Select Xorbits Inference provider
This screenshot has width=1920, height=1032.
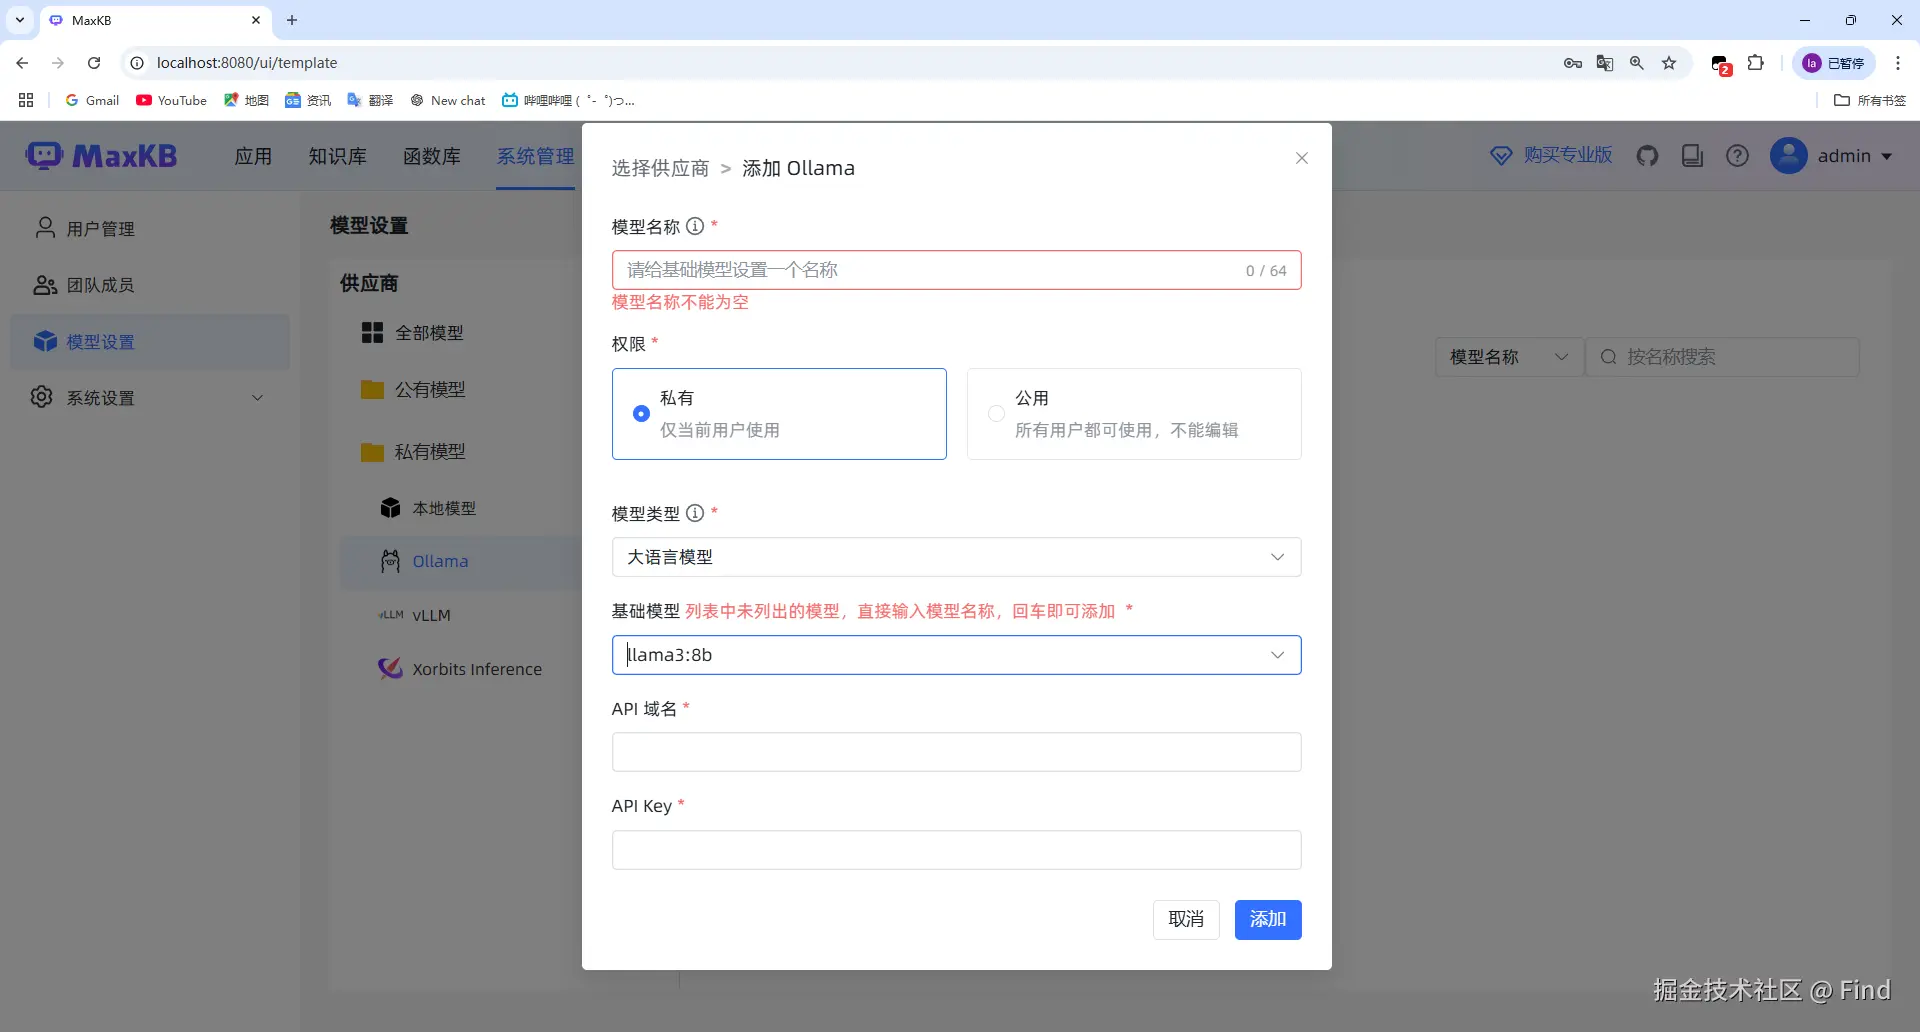click(x=460, y=669)
